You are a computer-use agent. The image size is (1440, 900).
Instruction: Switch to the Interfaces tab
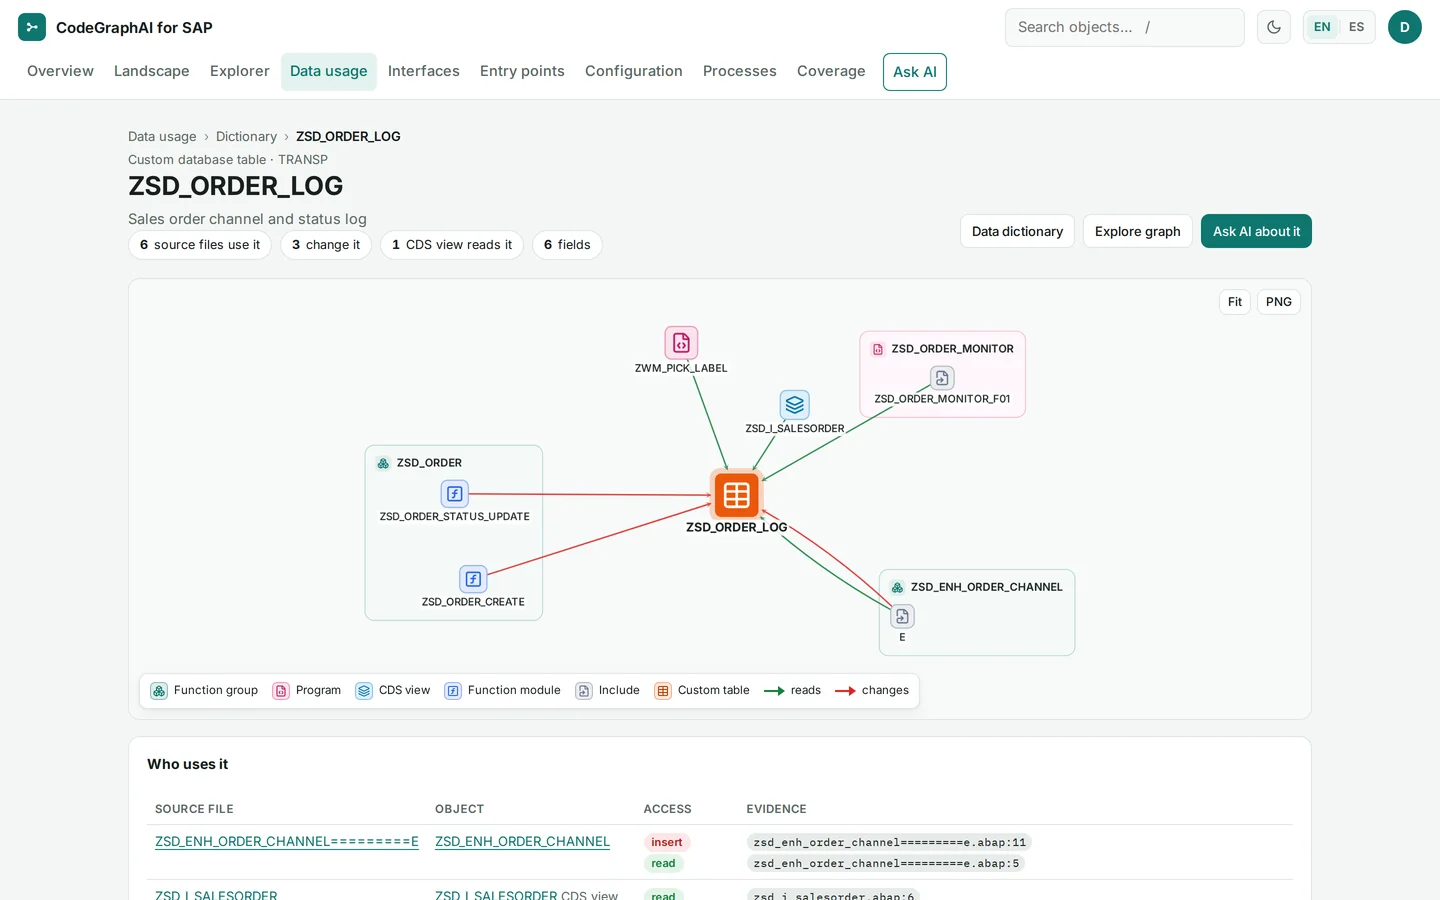pyautogui.click(x=424, y=71)
